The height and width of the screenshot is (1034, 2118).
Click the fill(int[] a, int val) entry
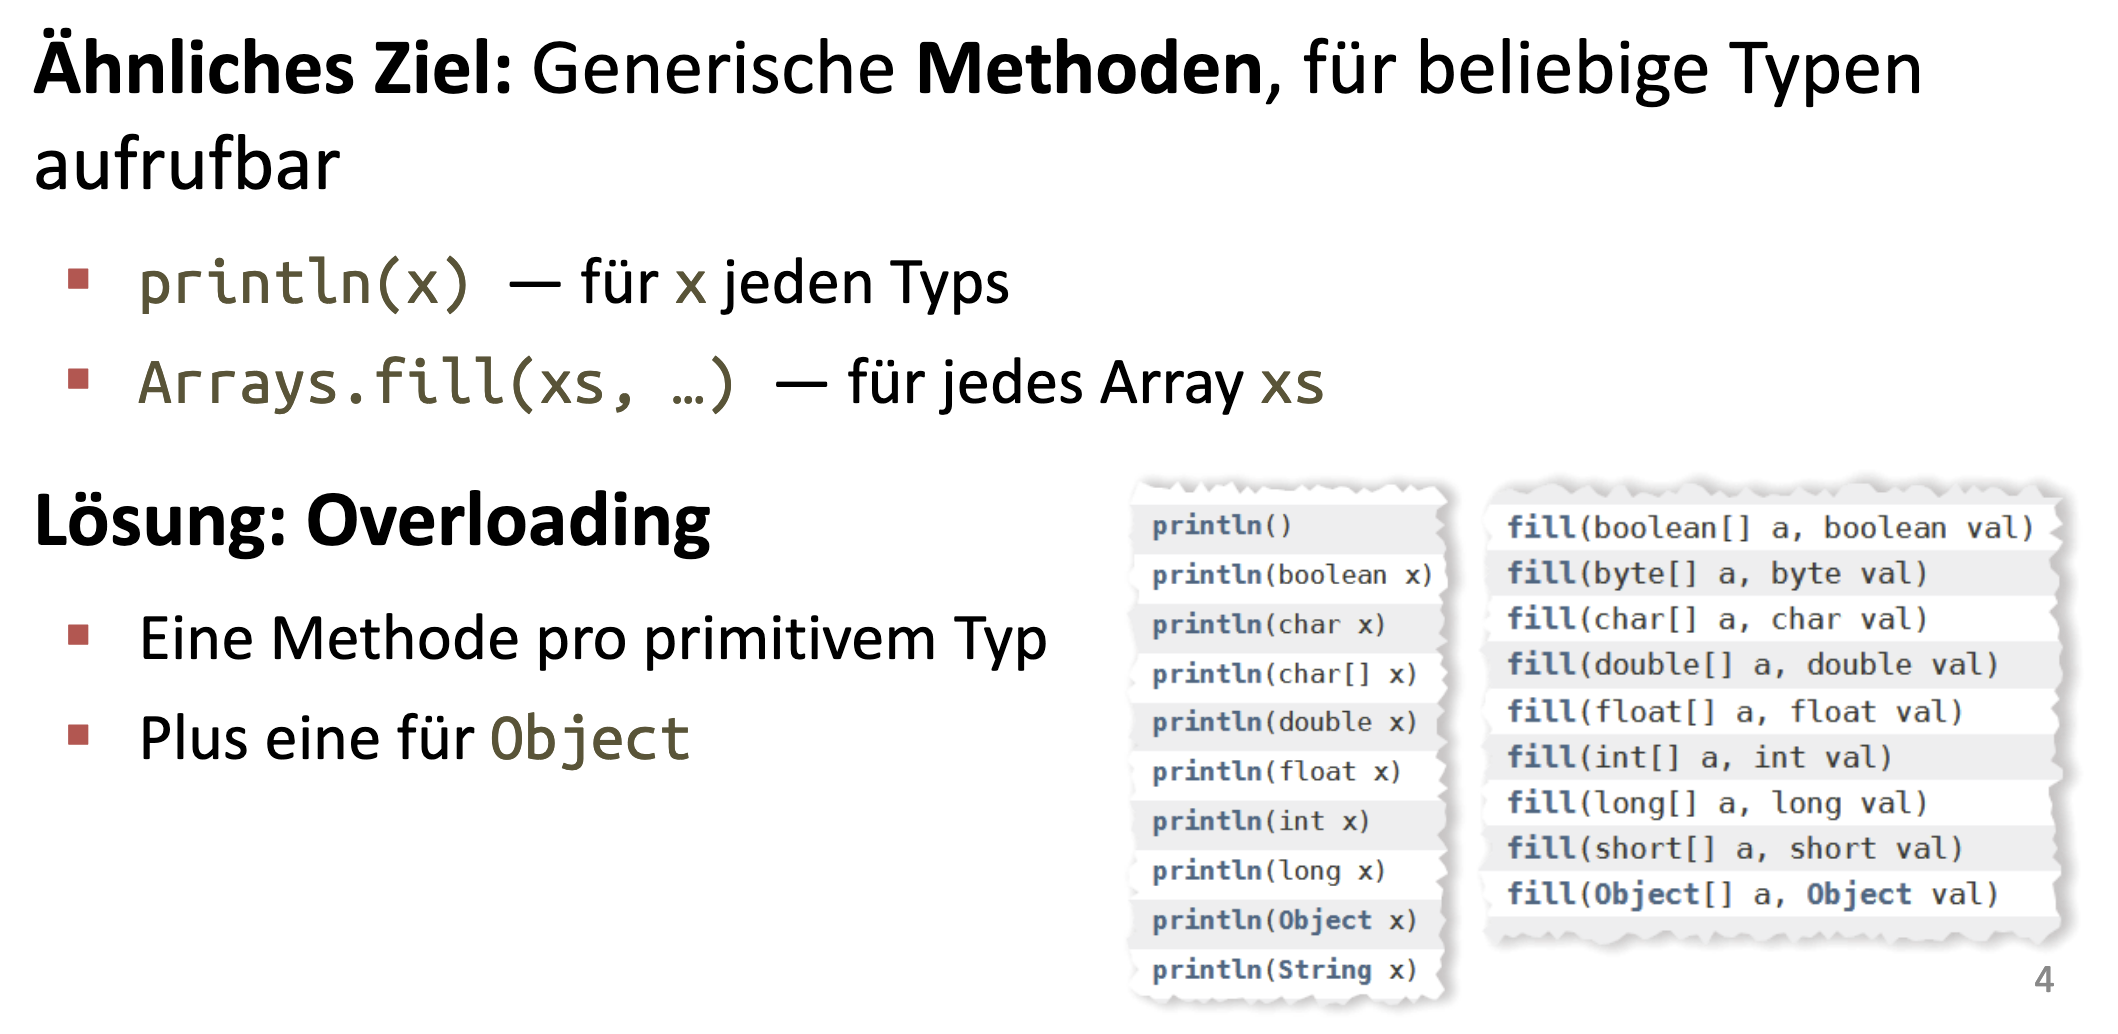tap(1699, 757)
